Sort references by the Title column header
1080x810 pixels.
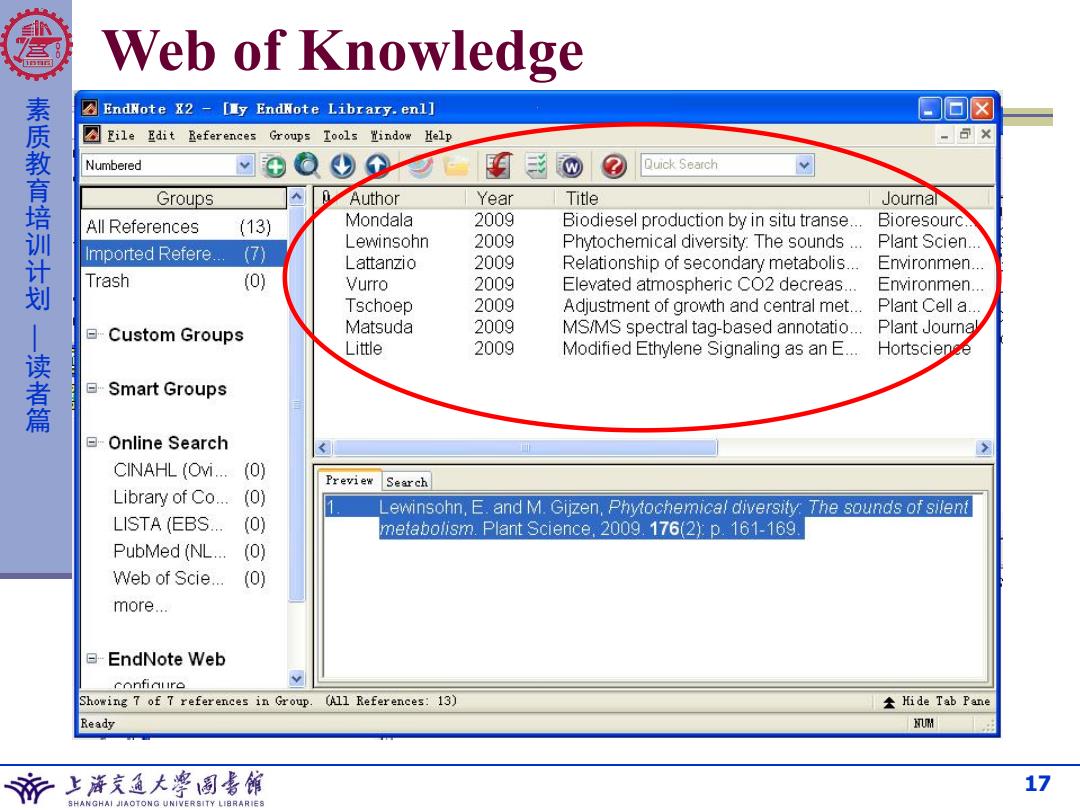coord(712,198)
